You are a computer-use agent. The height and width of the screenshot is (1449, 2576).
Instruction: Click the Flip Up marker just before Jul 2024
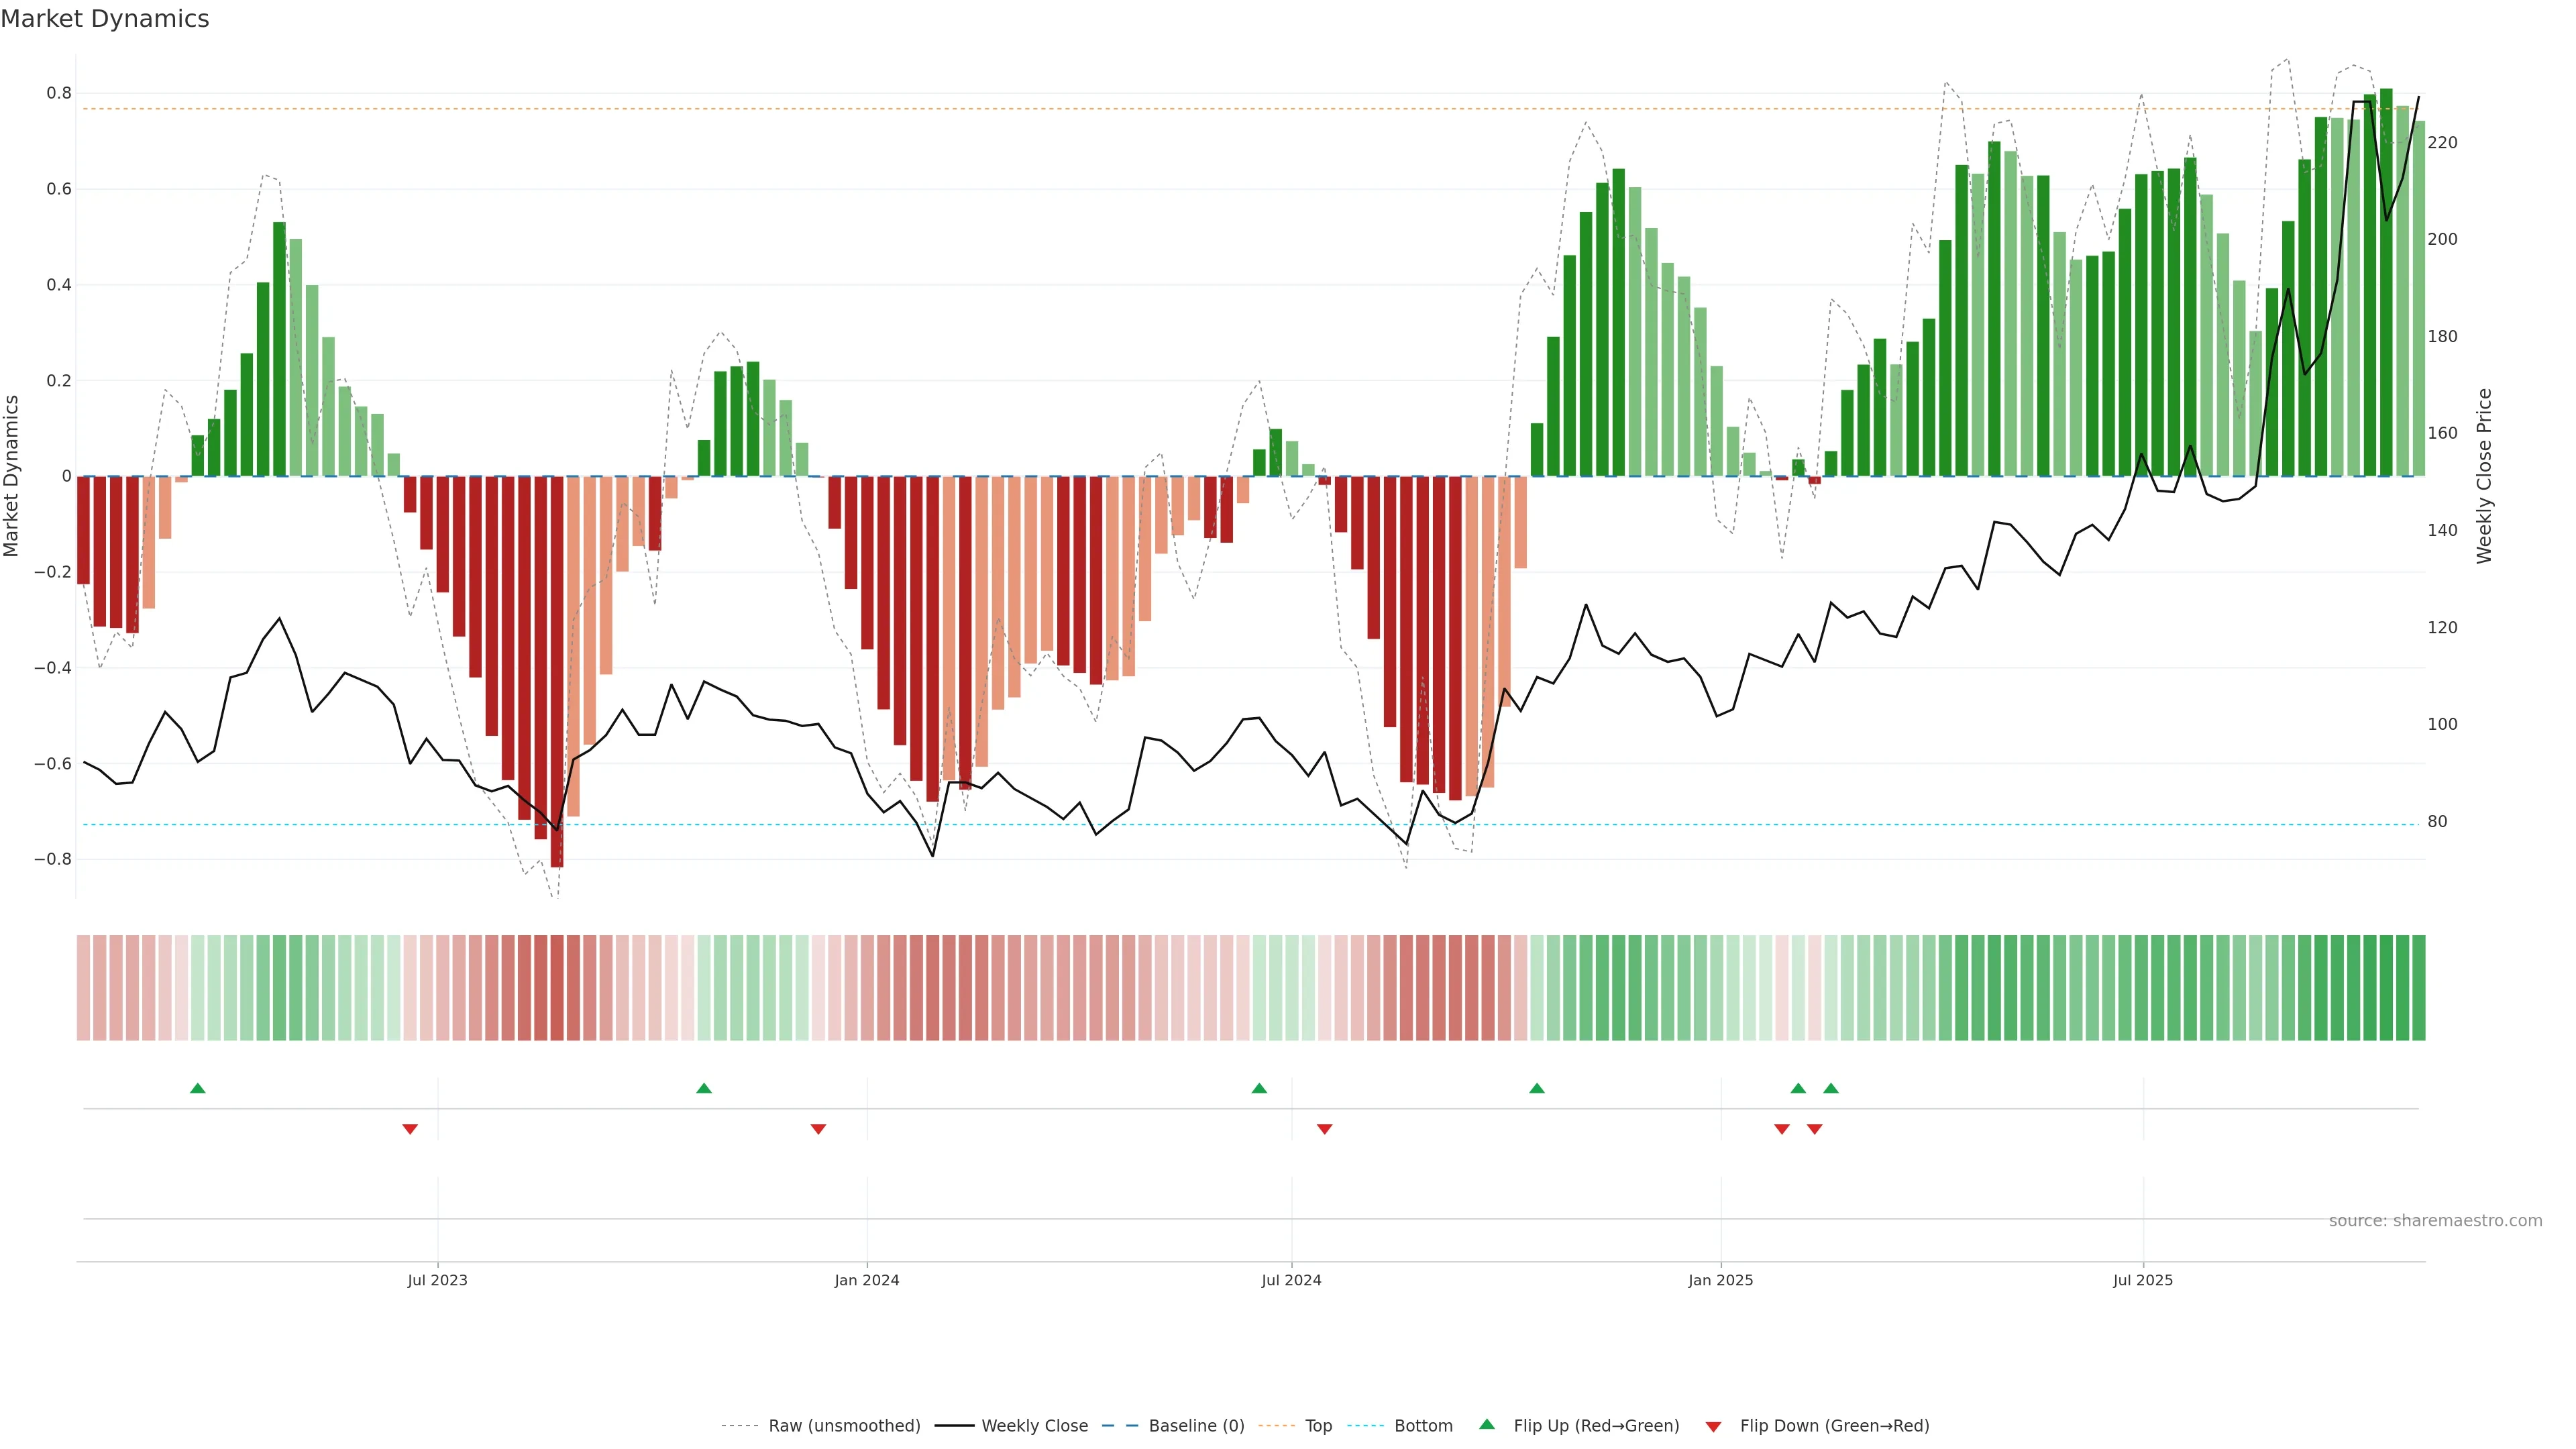pos(1259,1088)
